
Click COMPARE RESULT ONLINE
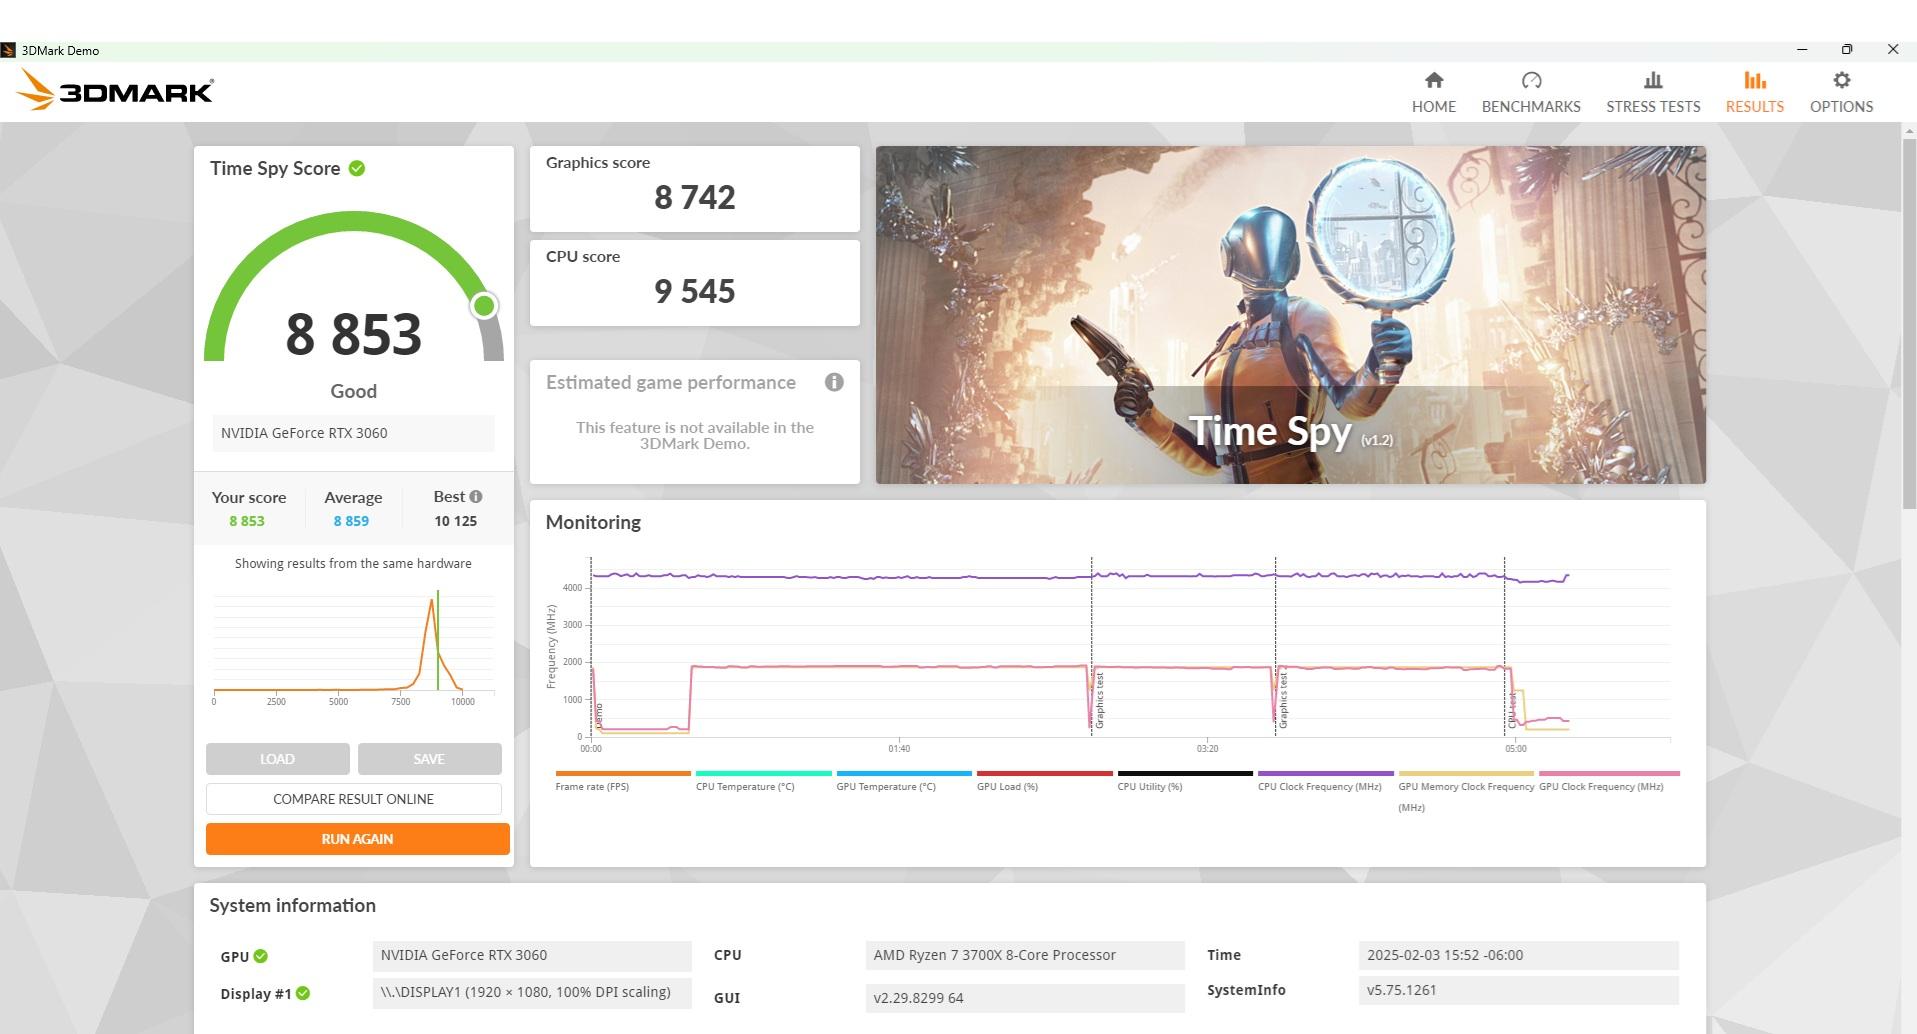coord(354,799)
